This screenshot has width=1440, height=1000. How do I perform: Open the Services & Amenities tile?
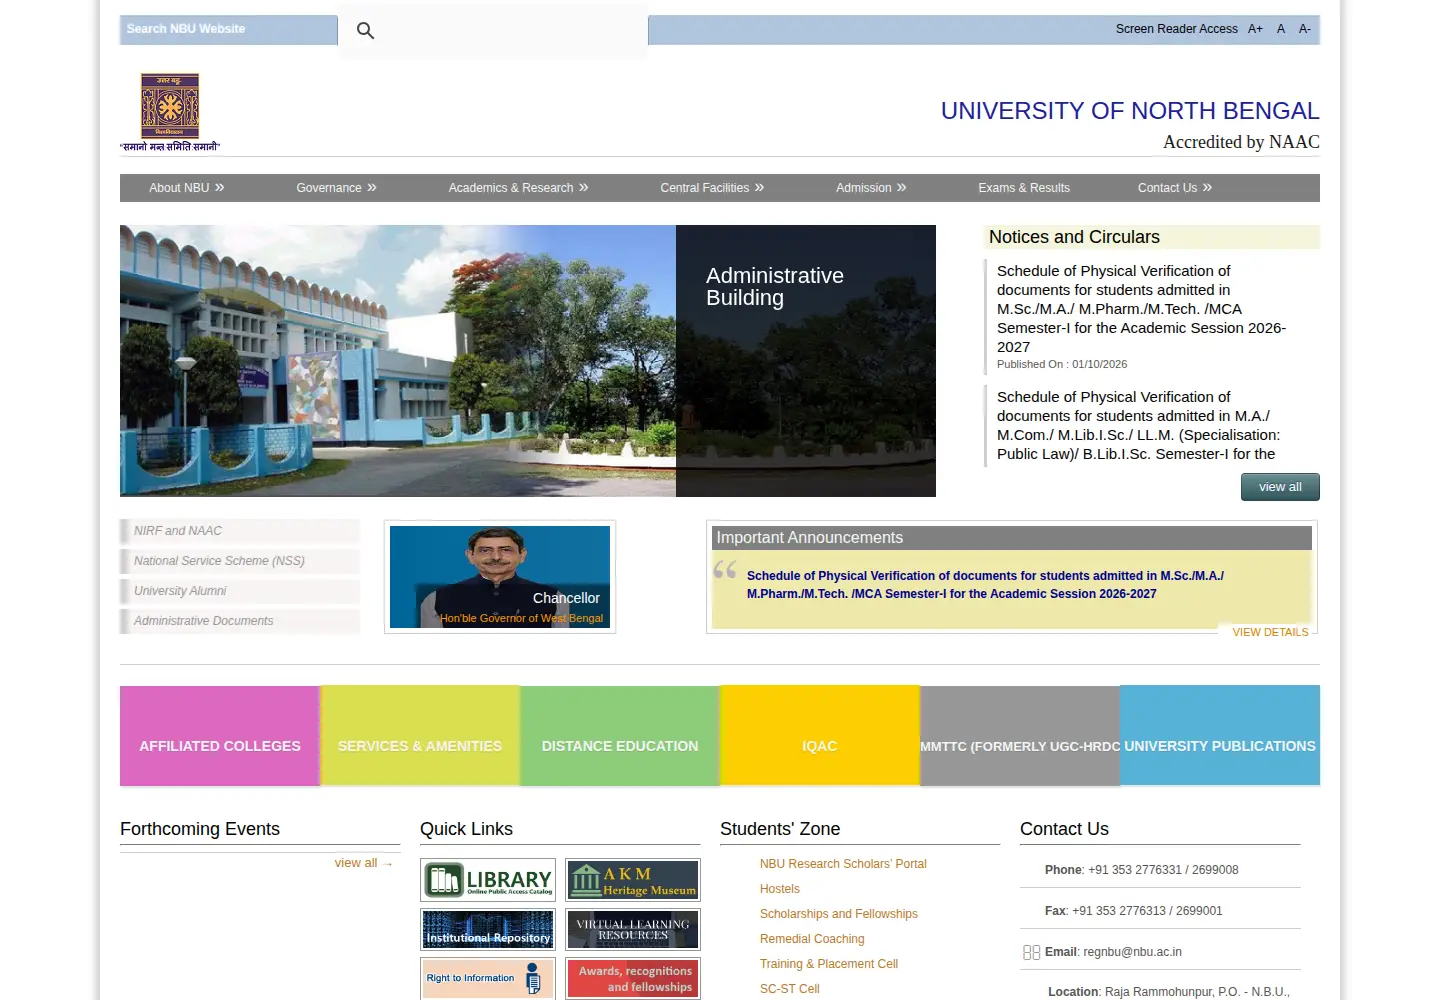pos(420,736)
